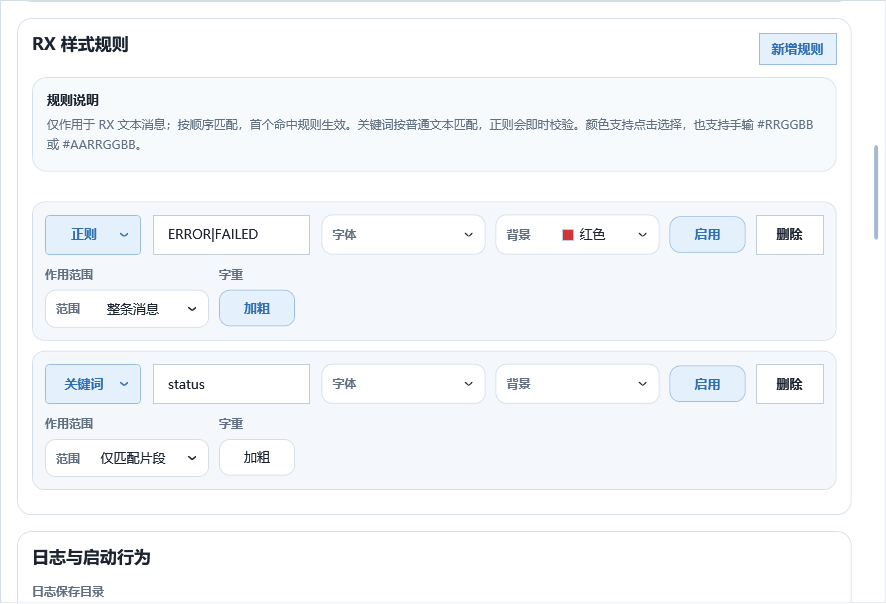
Task: Click the ERROR|FAILED pattern input field
Action: (x=231, y=235)
